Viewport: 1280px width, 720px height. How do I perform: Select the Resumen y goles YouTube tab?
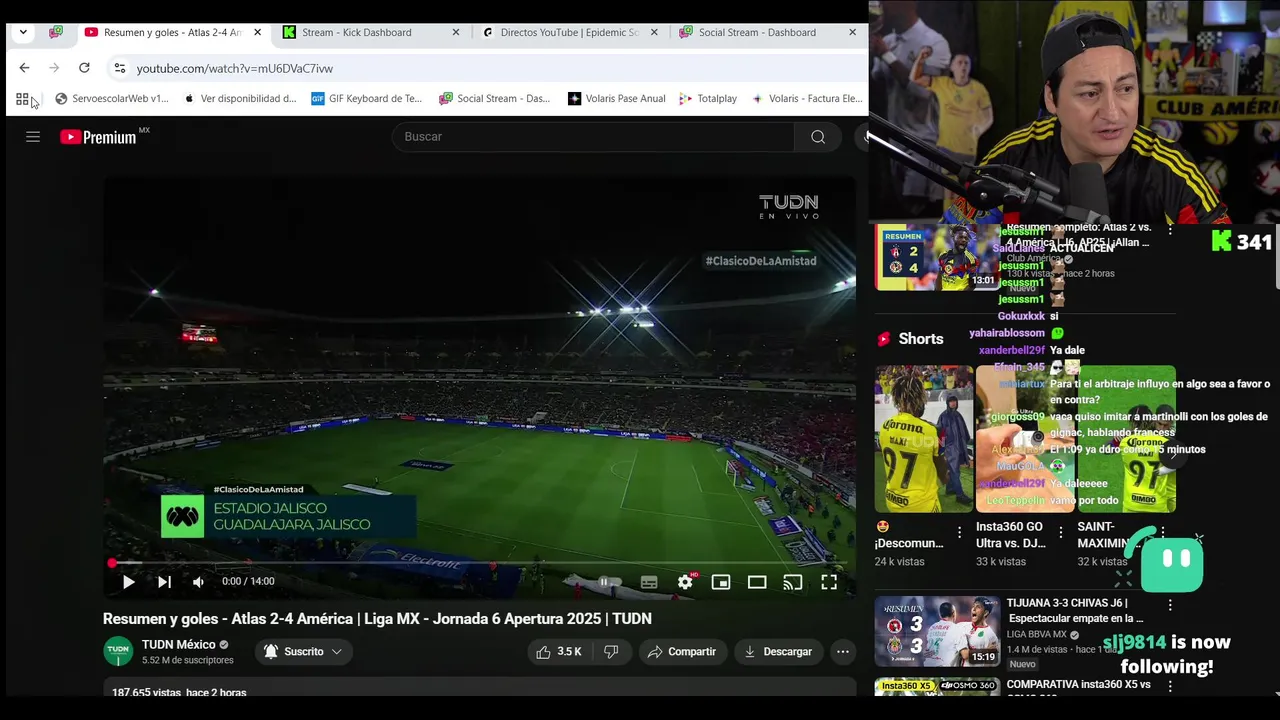[172, 32]
